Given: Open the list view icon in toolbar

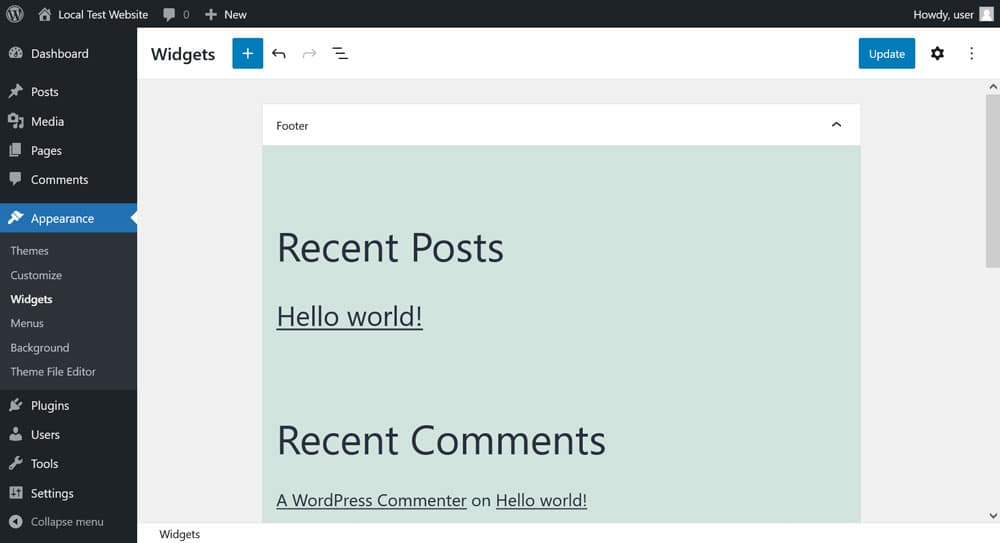Looking at the screenshot, I should 340,54.
